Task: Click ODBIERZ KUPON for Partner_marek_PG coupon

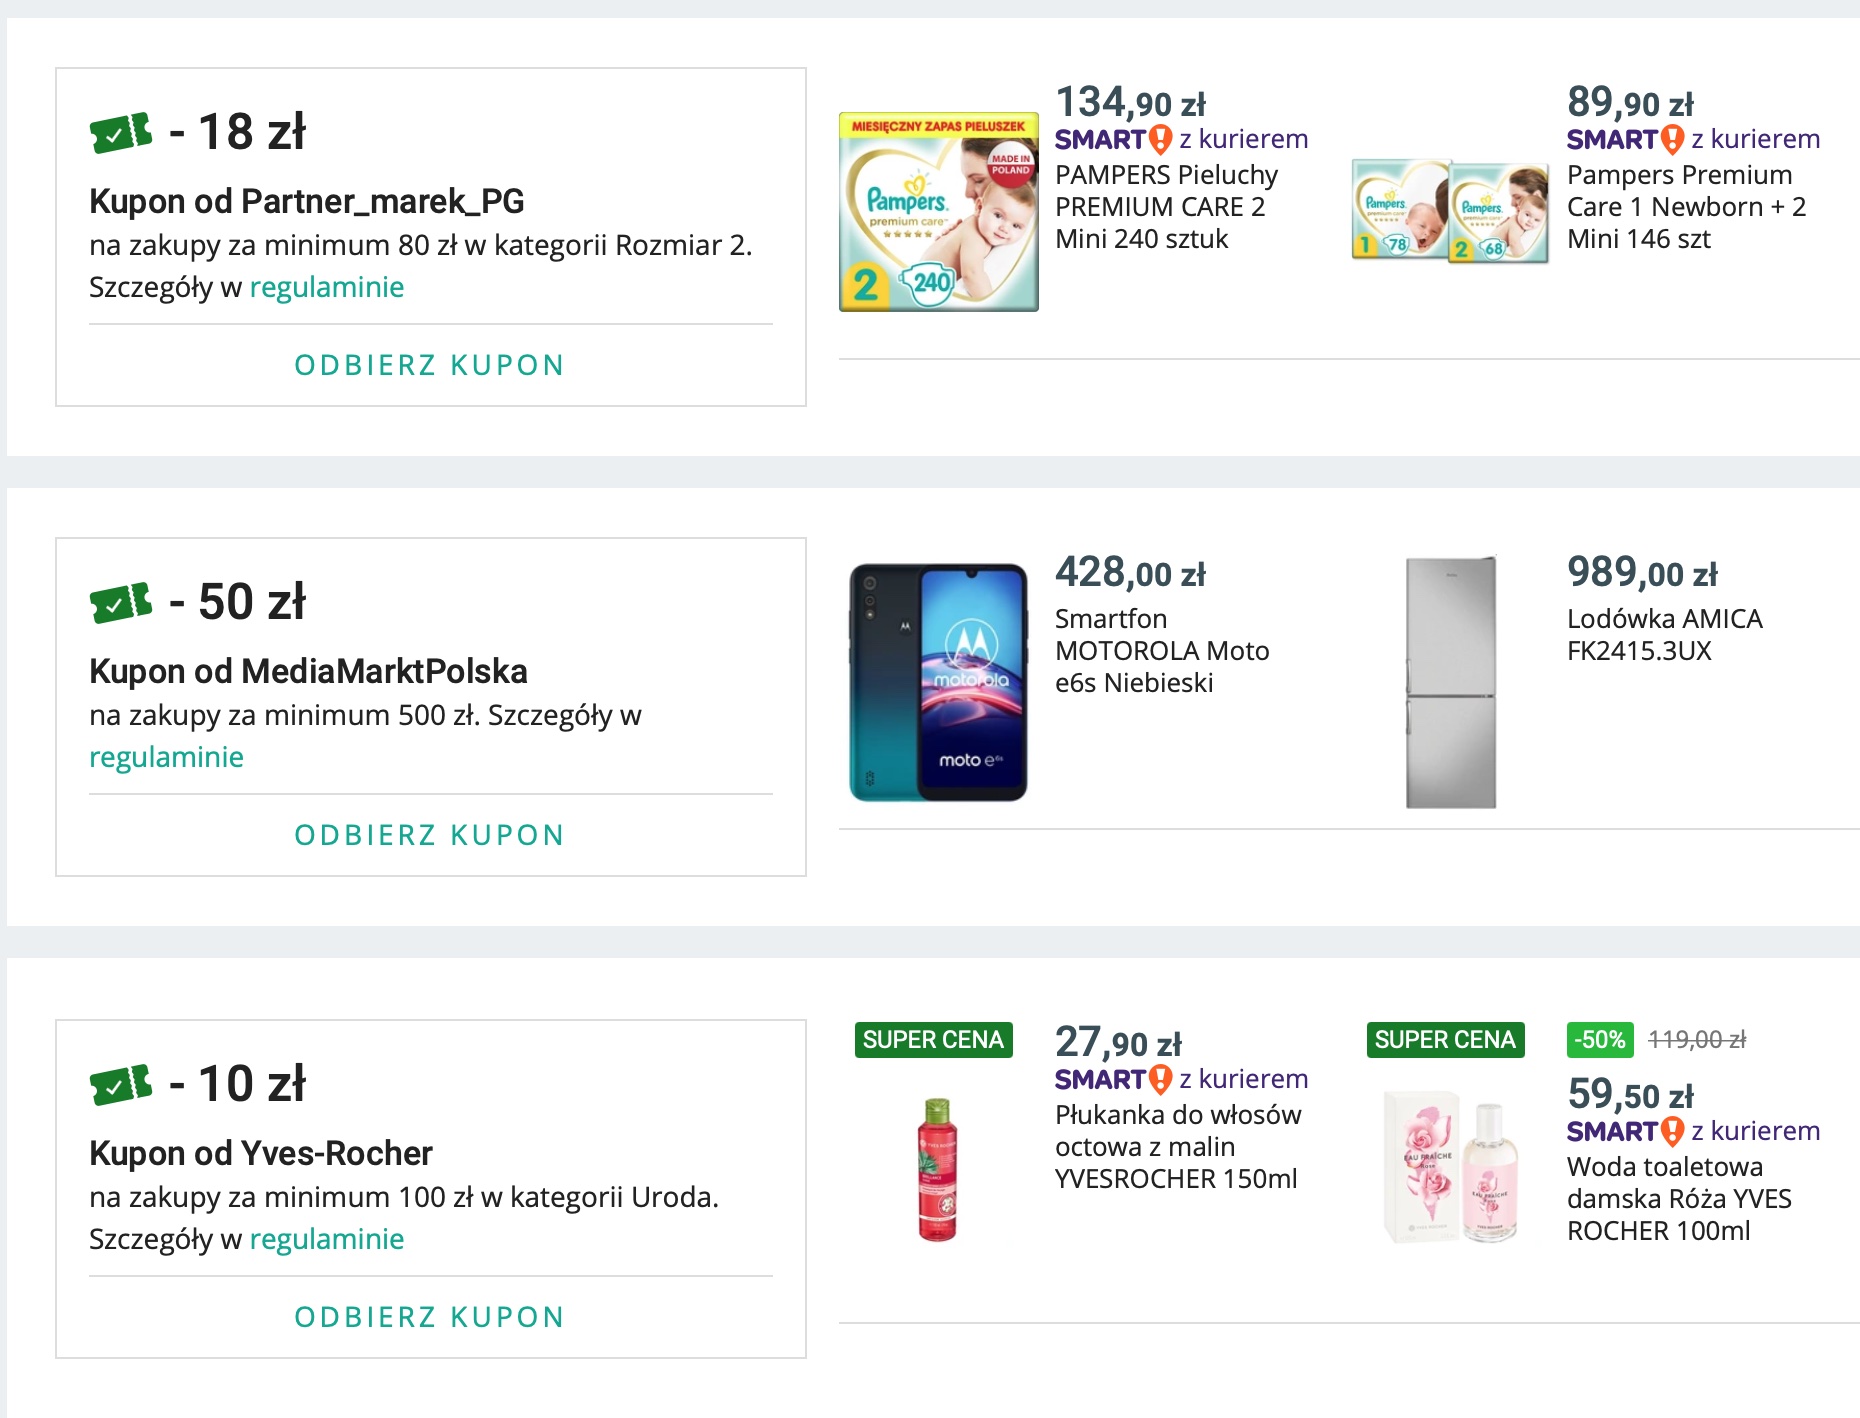Action: coord(430,365)
